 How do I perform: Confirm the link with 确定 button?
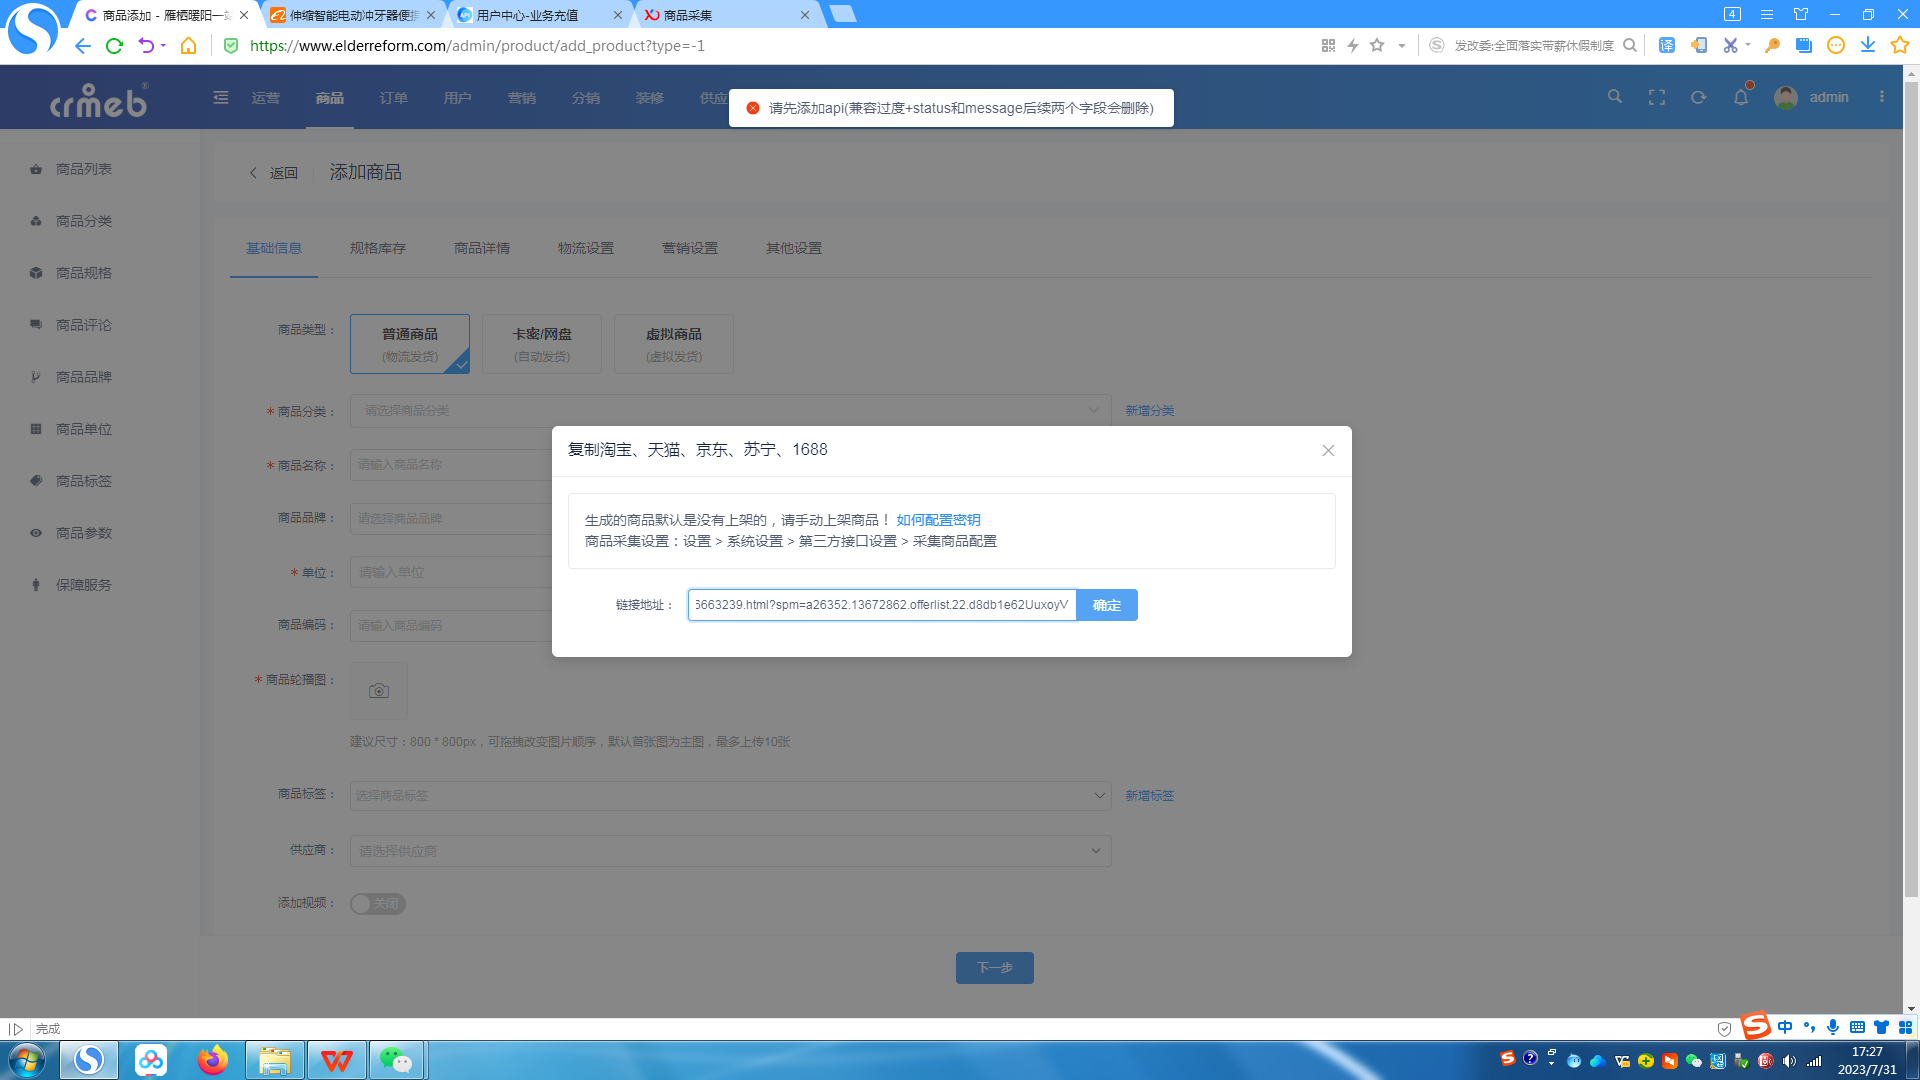[1107, 605]
